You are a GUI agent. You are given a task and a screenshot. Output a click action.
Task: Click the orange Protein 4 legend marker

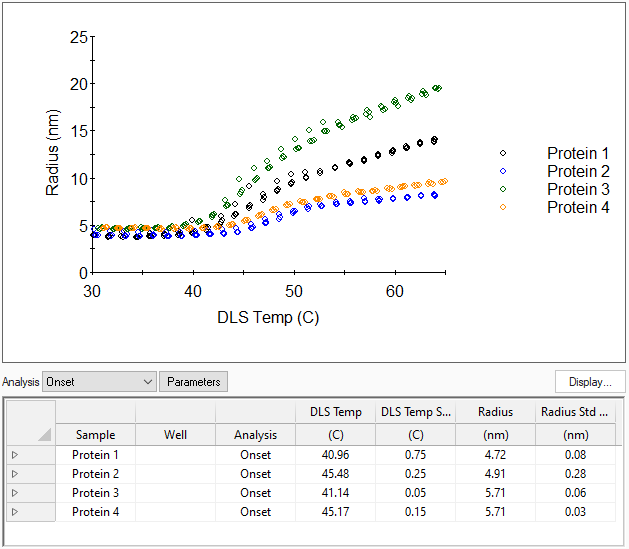click(x=503, y=208)
